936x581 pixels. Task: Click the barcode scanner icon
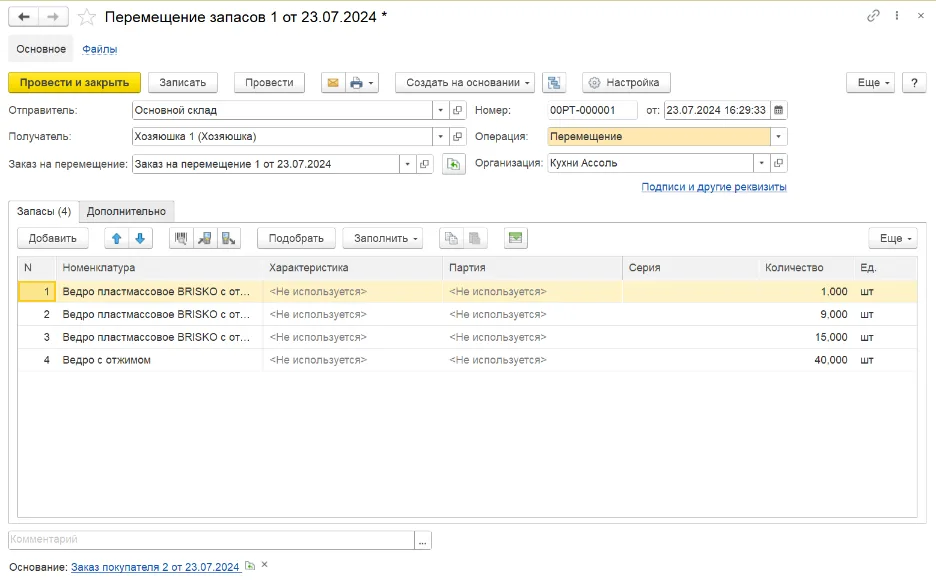pos(181,238)
